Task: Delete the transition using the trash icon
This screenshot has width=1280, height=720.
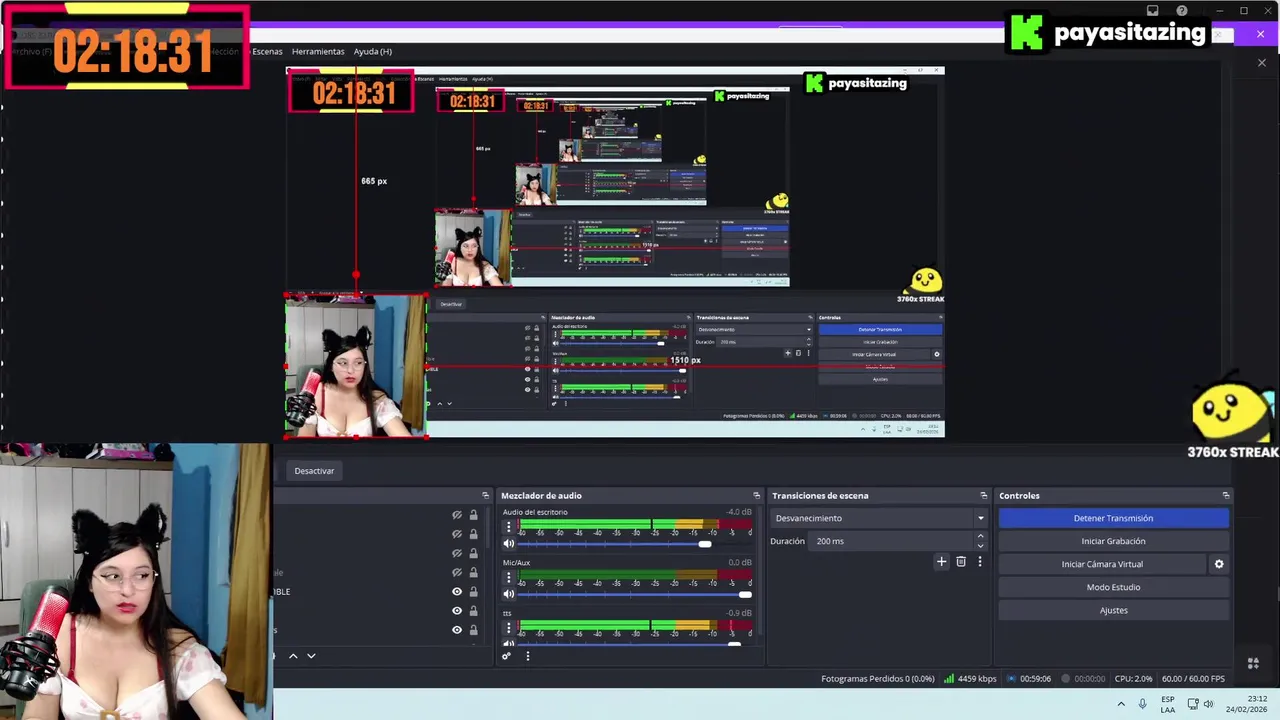Action: point(961,562)
